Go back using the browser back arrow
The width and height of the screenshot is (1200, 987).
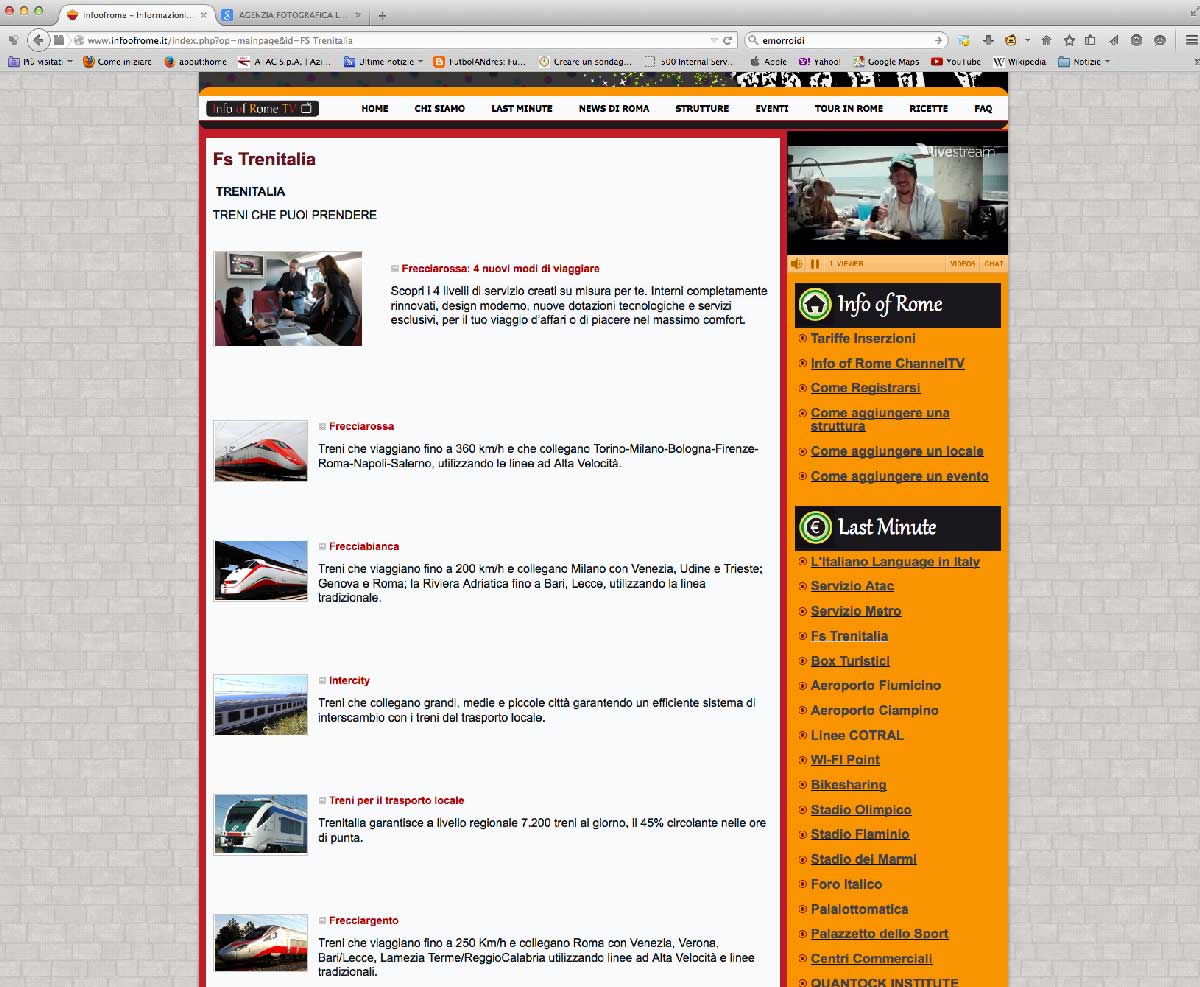(x=38, y=40)
